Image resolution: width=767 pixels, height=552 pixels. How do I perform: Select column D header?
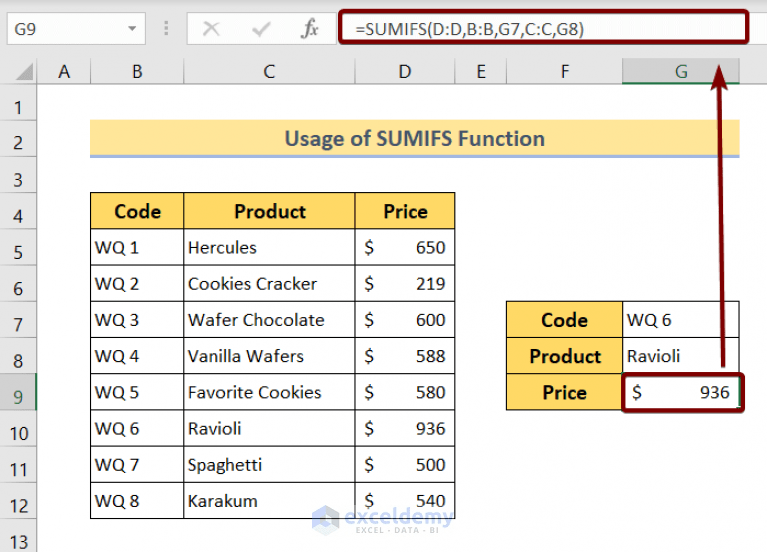pyautogui.click(x=405, y=71)
